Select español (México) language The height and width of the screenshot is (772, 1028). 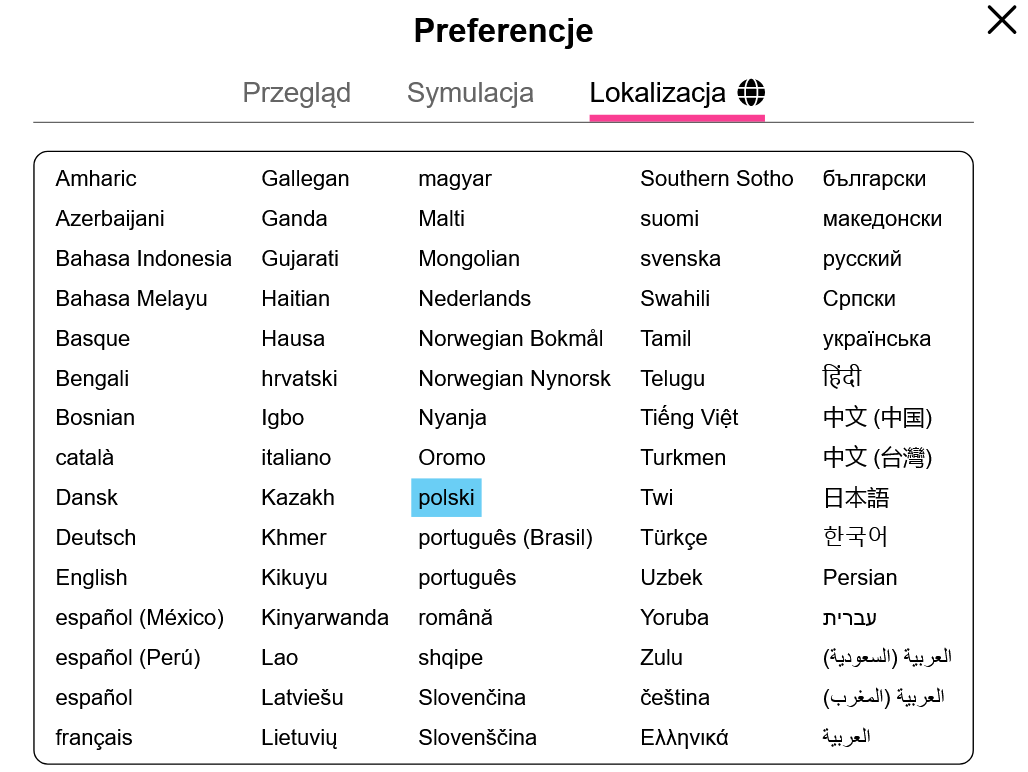(x=140, y=617)
